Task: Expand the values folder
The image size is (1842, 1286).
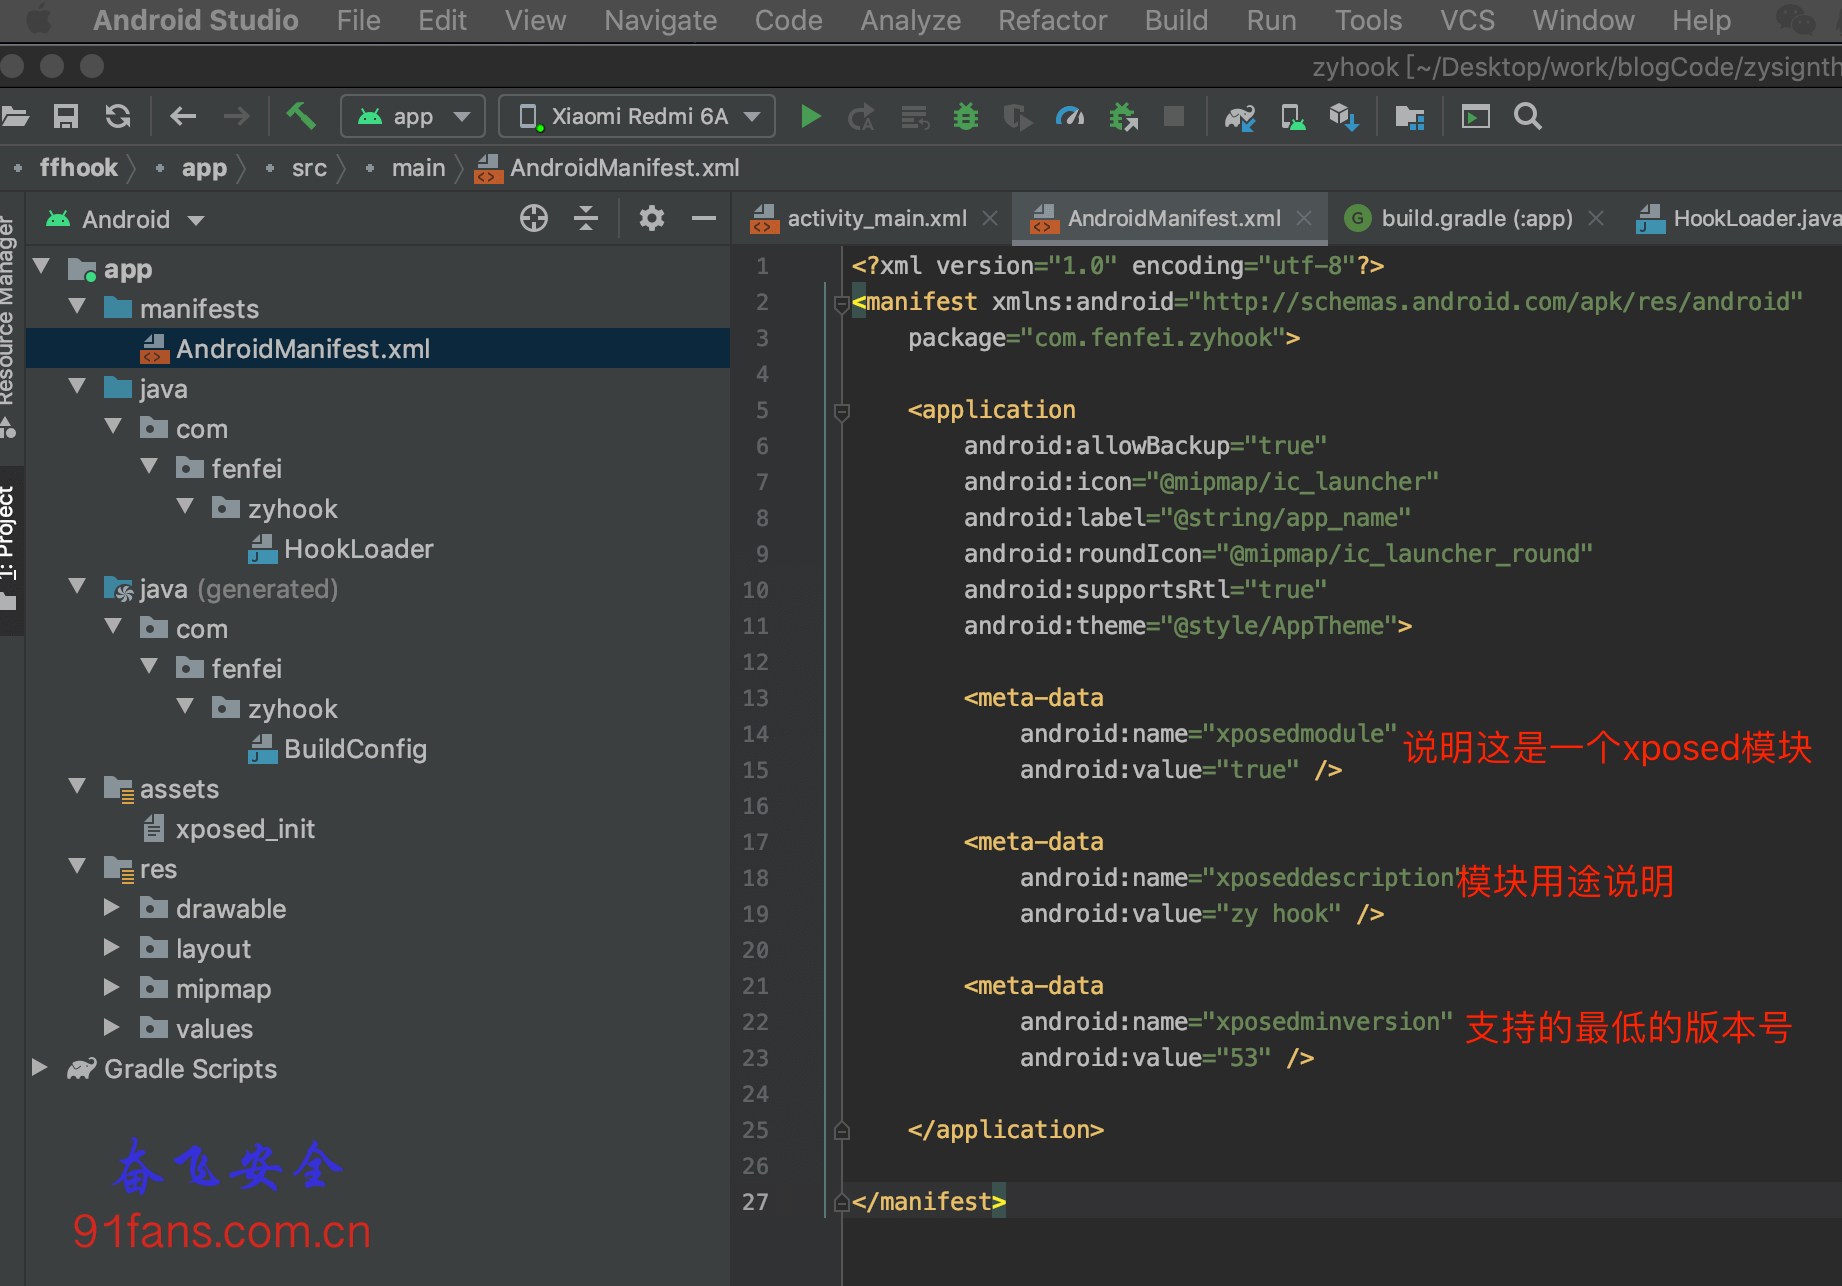Action: click(112, 1028)
